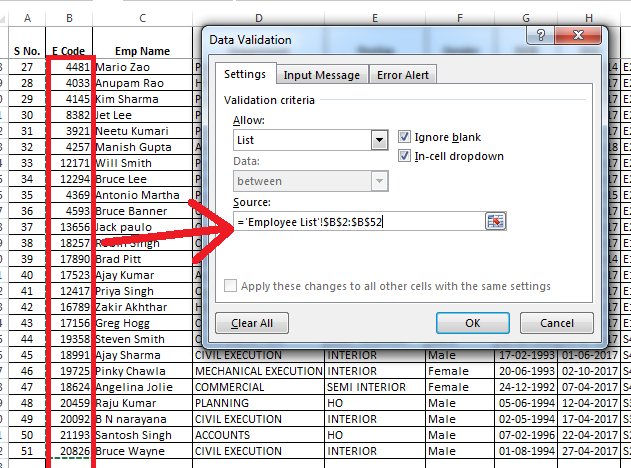
Task: Select the cell with Jet Lee
Action: pyautogui.click(x=142, y=115)
